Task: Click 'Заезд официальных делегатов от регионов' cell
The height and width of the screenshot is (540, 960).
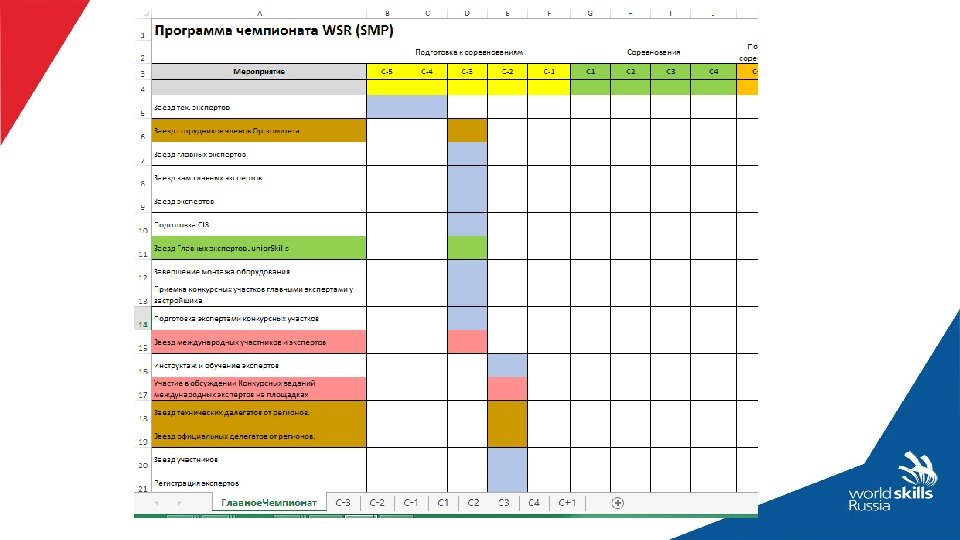Action: pos(259,436)
